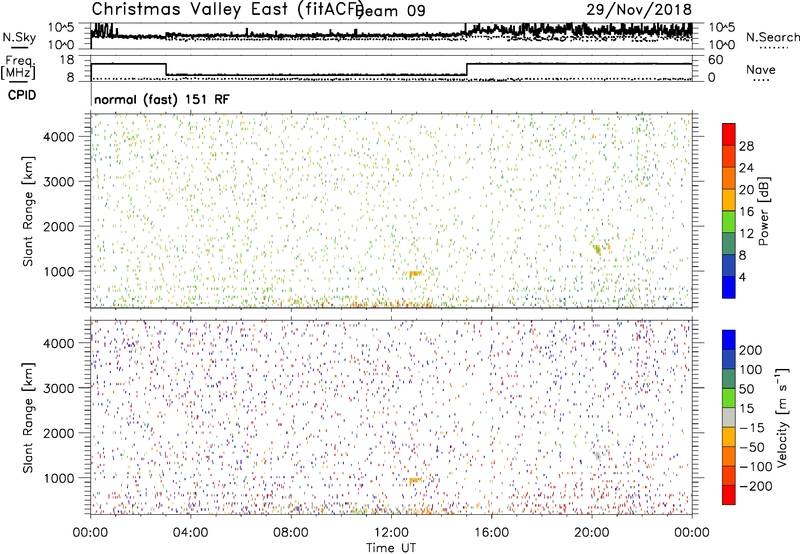The width and height of the screenshot is (800, 554).
Task: Click the blue top of velocity colorbar
Action: [x=729, y=340]
